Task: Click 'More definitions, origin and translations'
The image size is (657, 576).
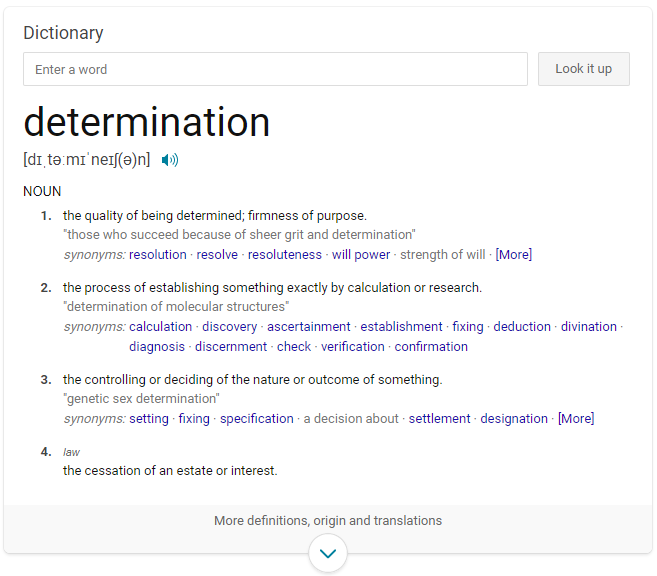Action: click(x=328, y=520)
